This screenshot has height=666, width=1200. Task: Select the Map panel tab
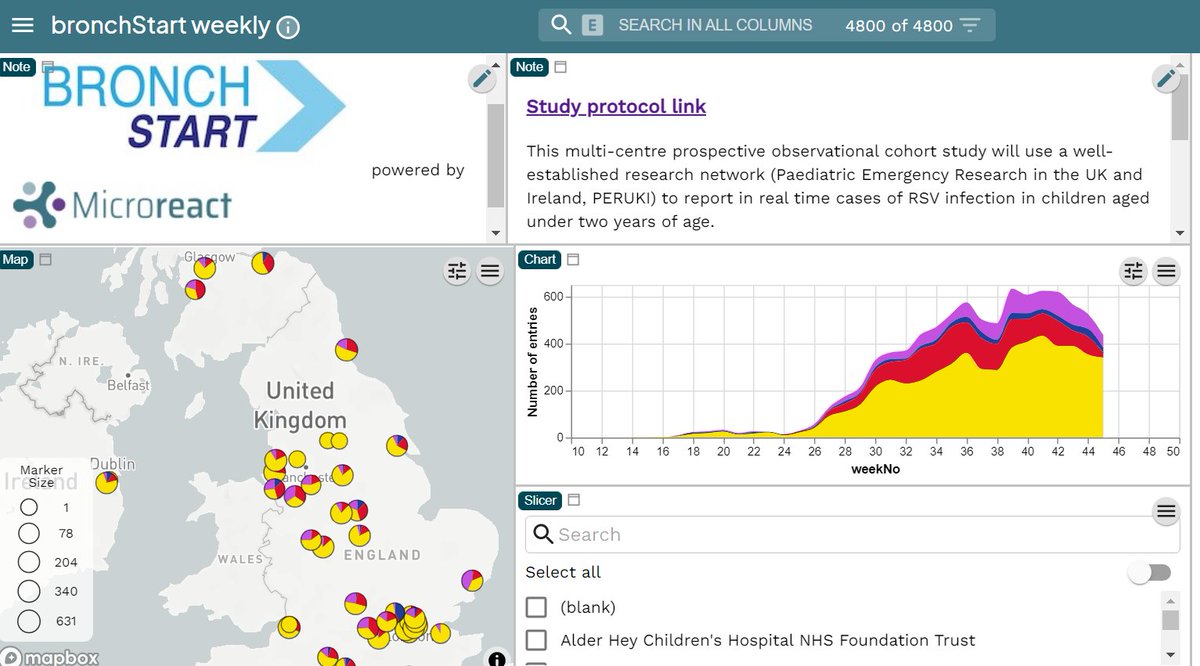16,260
